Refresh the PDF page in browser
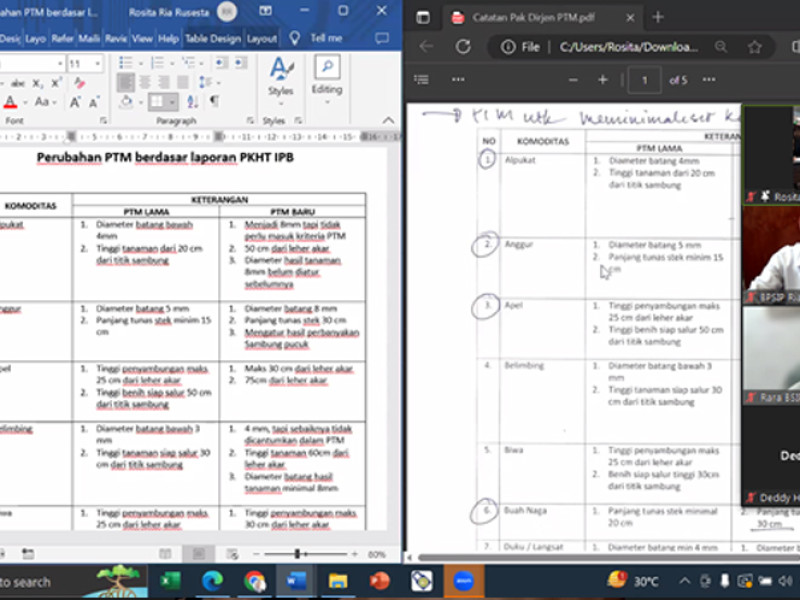The width and height of the screenshot is (800, 600). coord(463,47)
